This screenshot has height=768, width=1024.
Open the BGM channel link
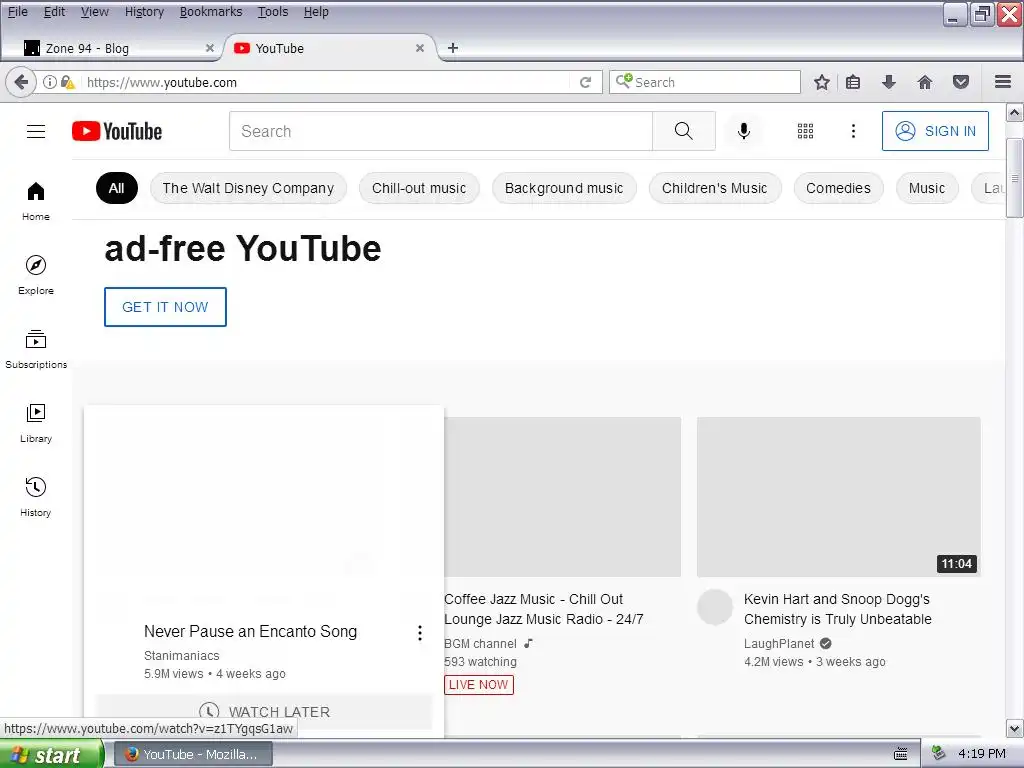click(480, 643)
